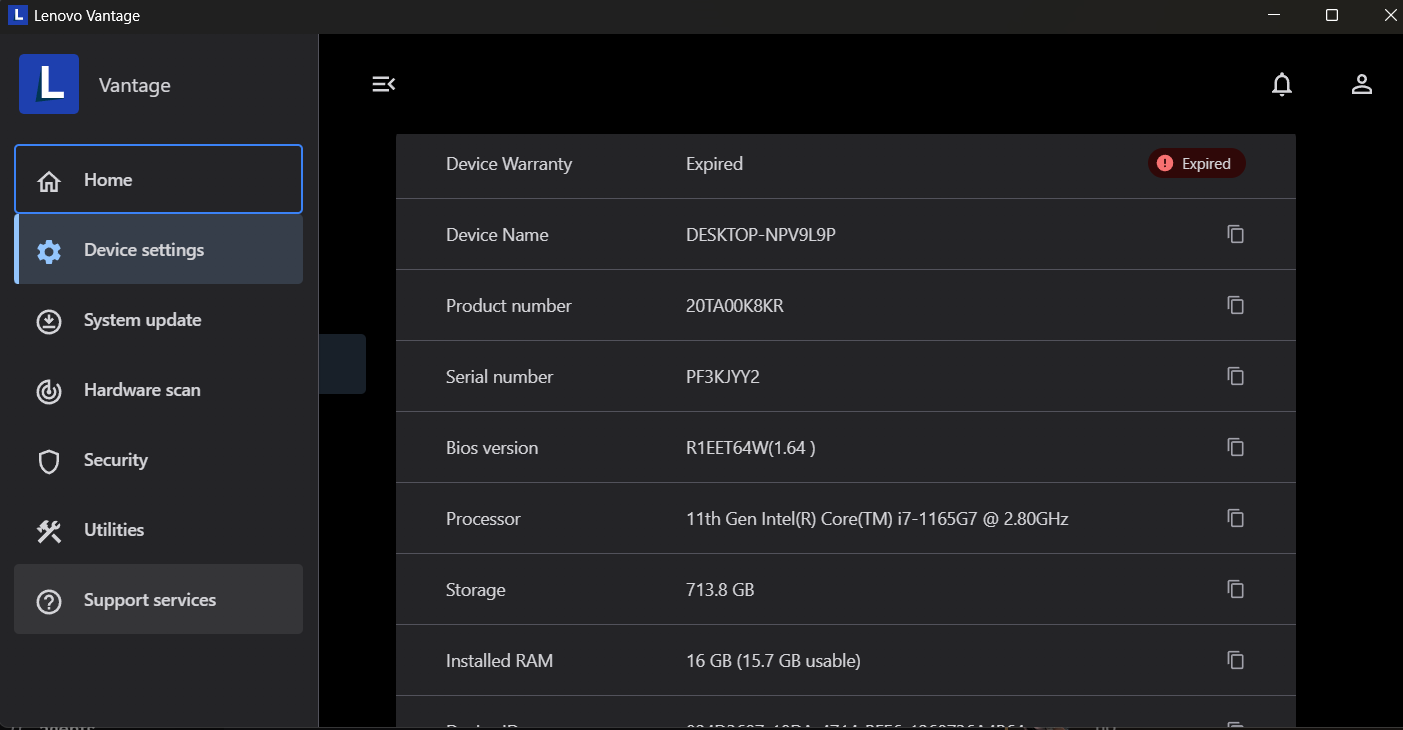Select the i7-1165G7 processor text
The width and height of the screenshot is (1403, 730).
[x=877, y=519]
